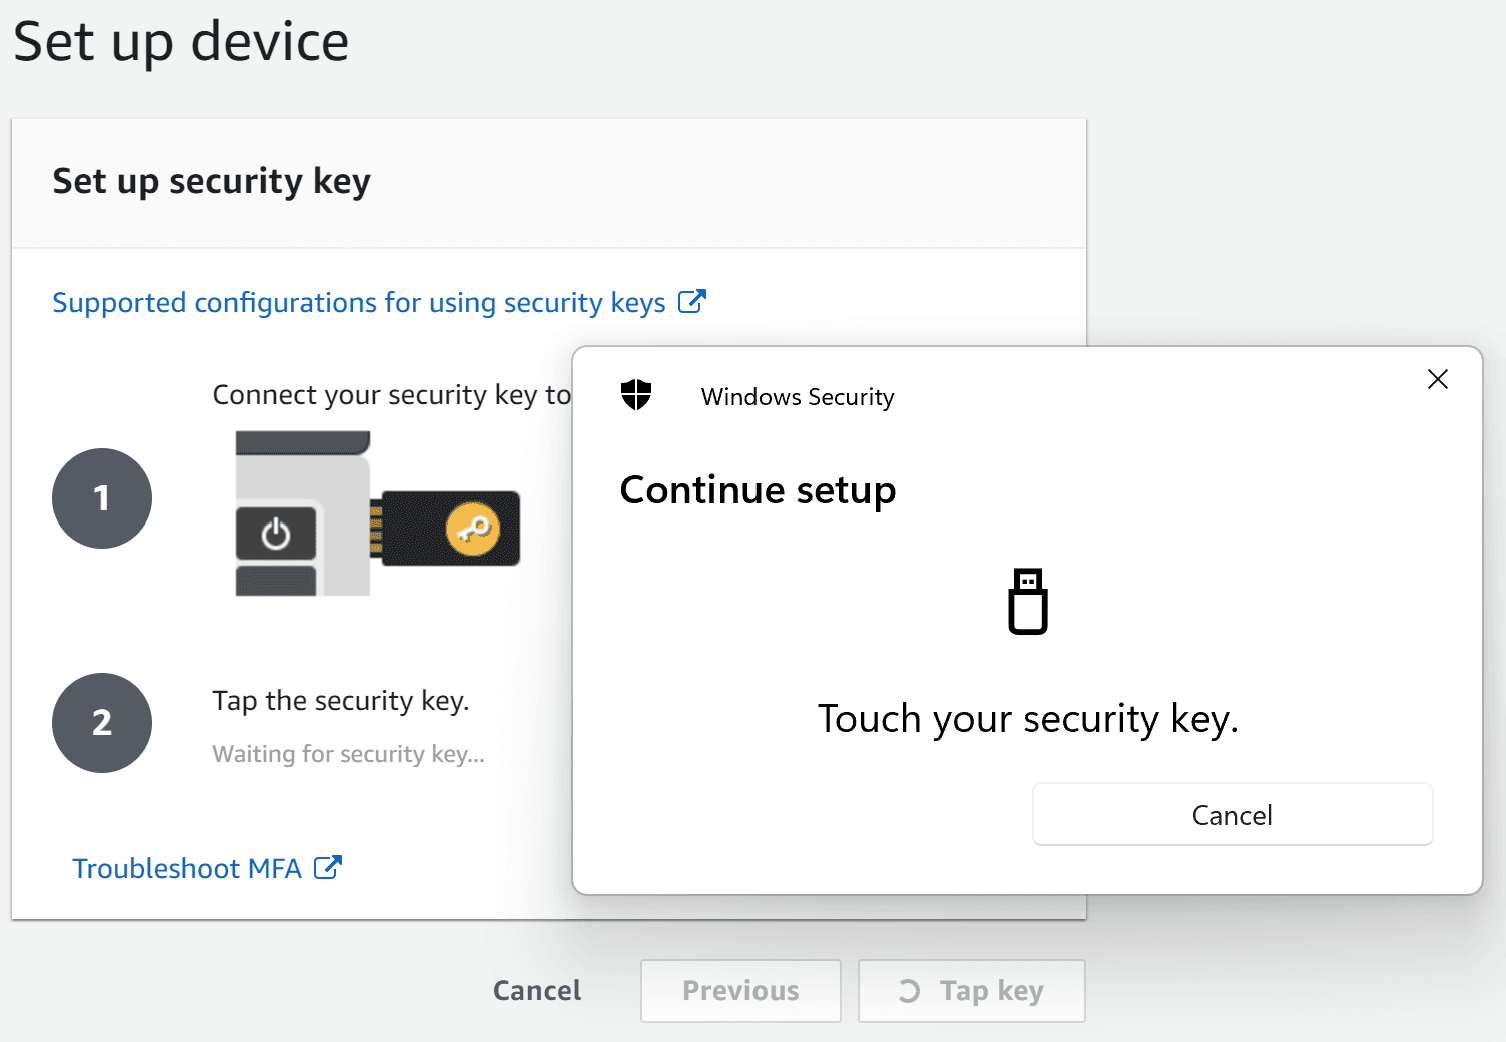The width and height of the screenshot is (1506, 1042).
Task: Click the step 1 number circle
Action: (x=102, y=498)
